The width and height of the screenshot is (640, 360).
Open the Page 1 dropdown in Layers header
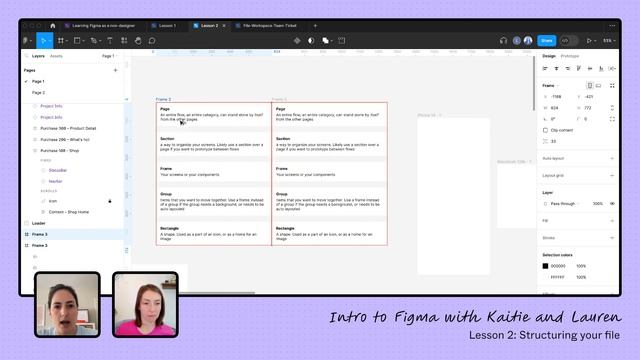pos(110,56)
